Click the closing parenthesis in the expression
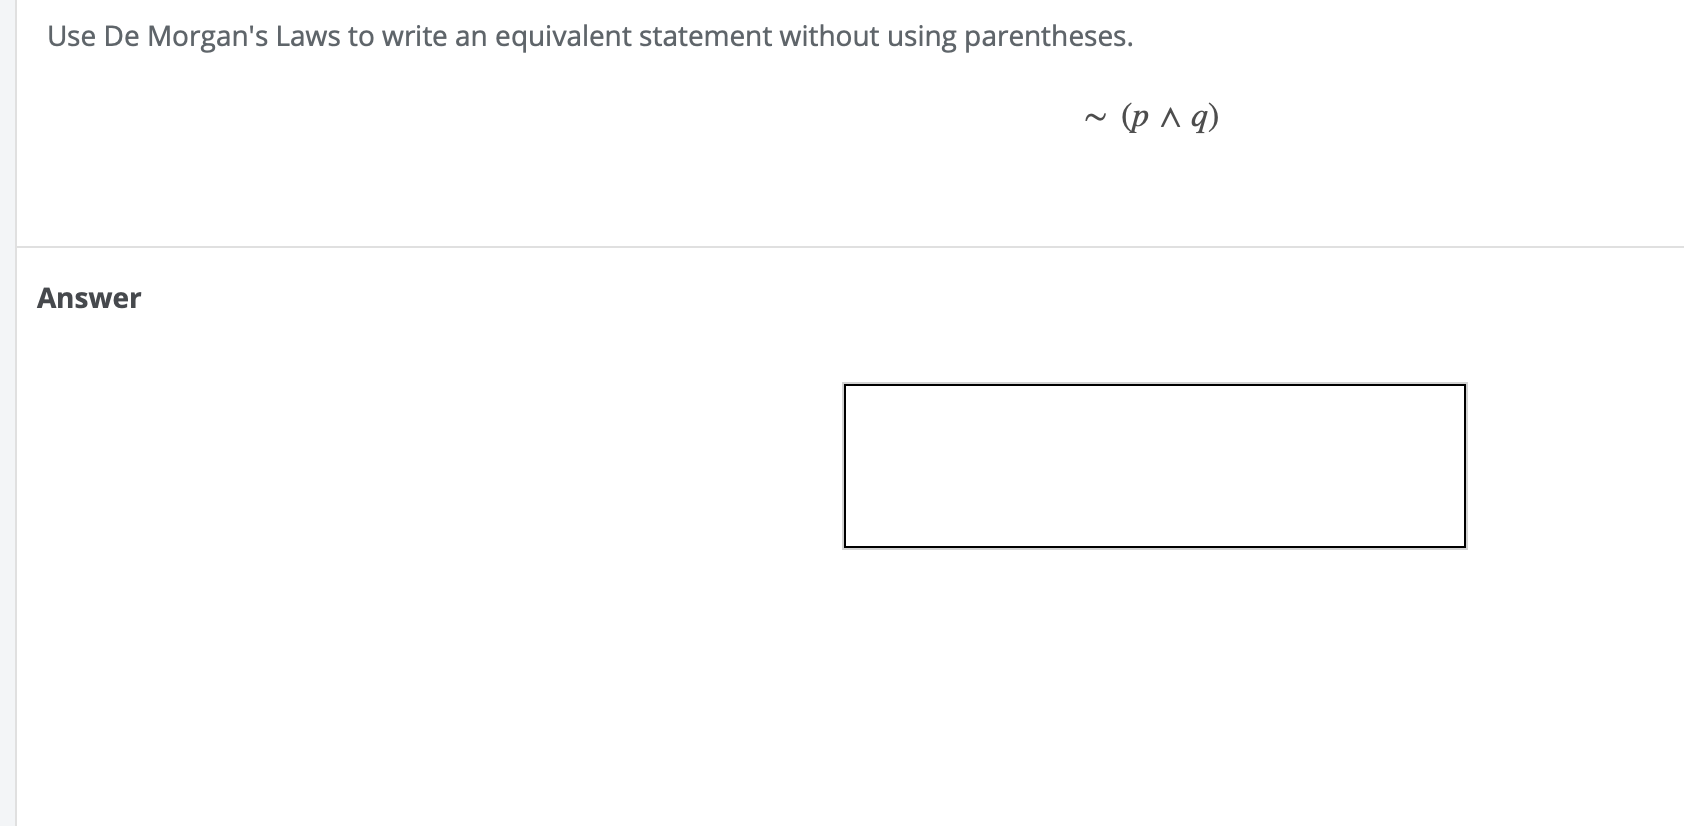1684x826 pixels. (x=1212, y=118)
